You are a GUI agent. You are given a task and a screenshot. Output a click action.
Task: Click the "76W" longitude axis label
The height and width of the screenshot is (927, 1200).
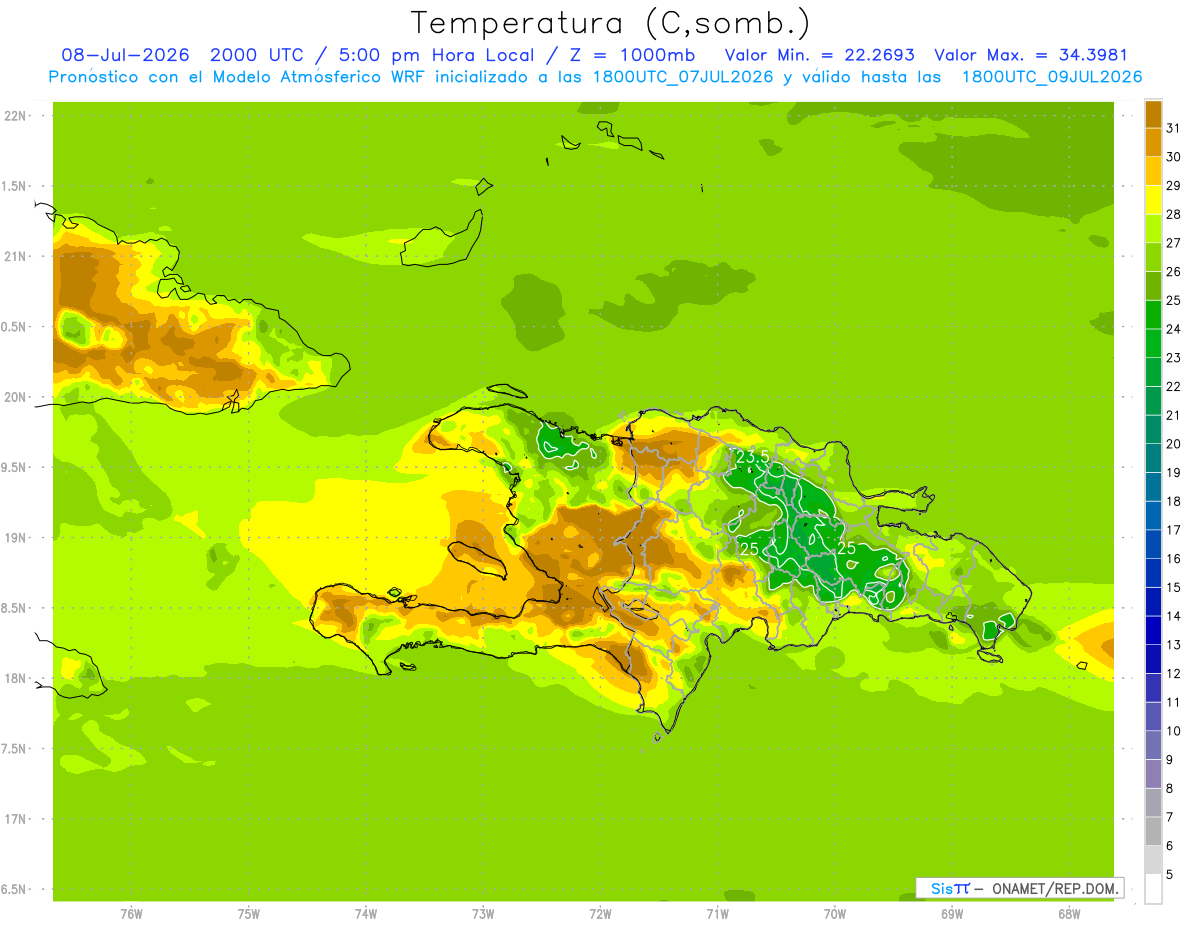tap(131, 913)
